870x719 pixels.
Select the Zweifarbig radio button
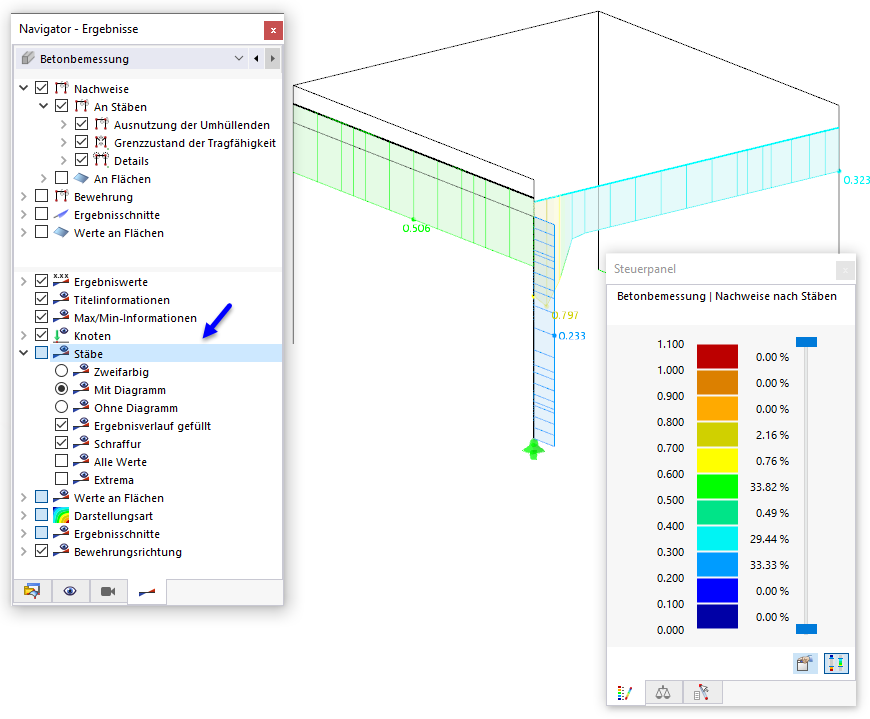point(60,371)
